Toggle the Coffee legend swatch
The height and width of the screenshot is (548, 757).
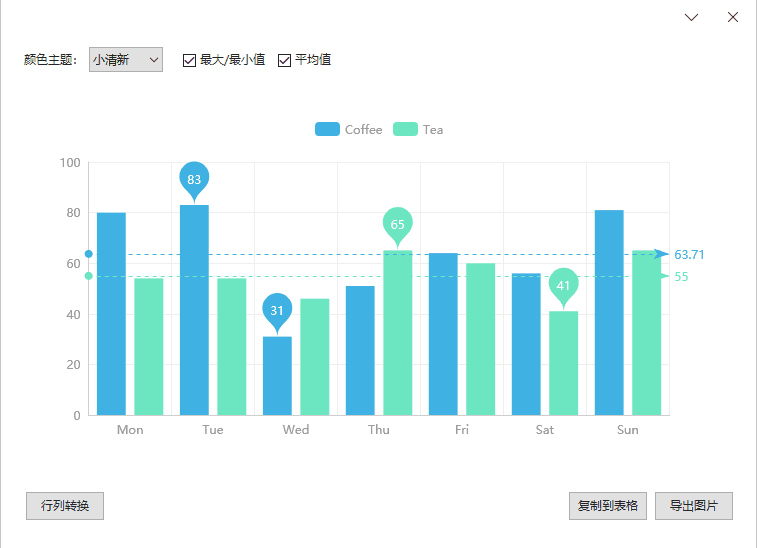327,129
